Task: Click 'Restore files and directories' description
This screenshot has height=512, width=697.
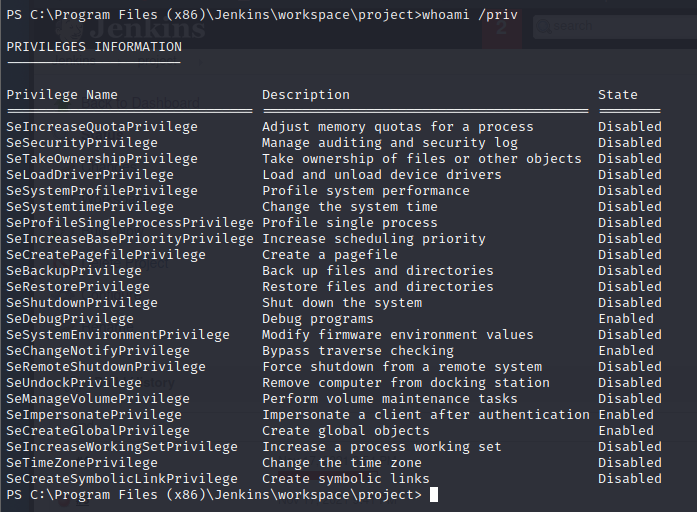Action: point(378,287)
